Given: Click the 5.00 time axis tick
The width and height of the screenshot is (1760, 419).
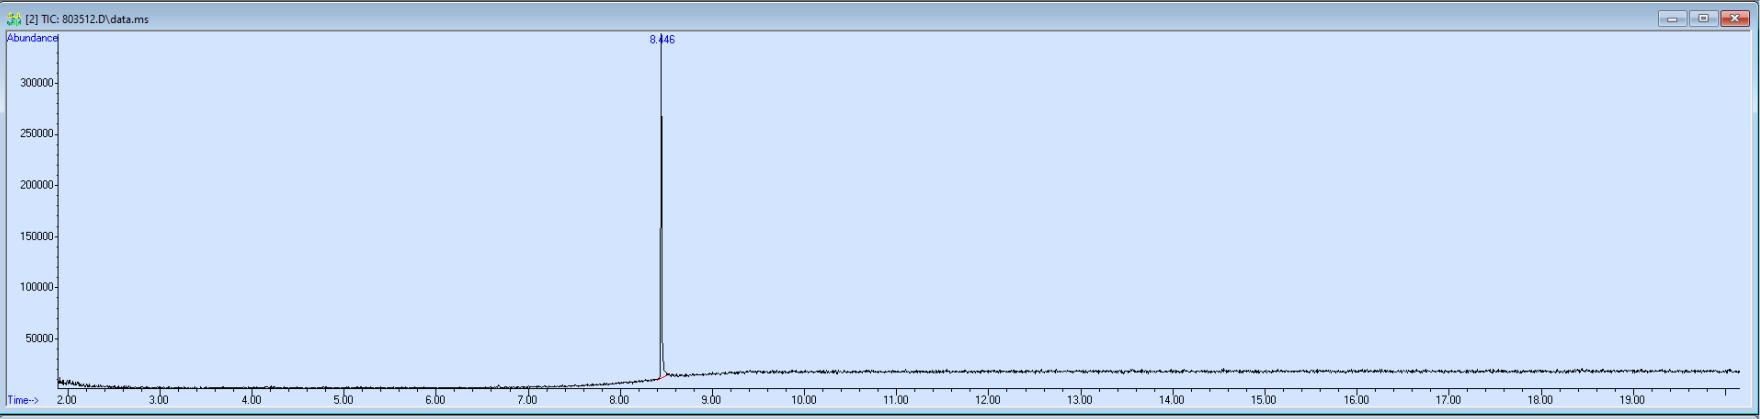Looking at the screenshot, I should pyautogui.click(x=343, y=400).
